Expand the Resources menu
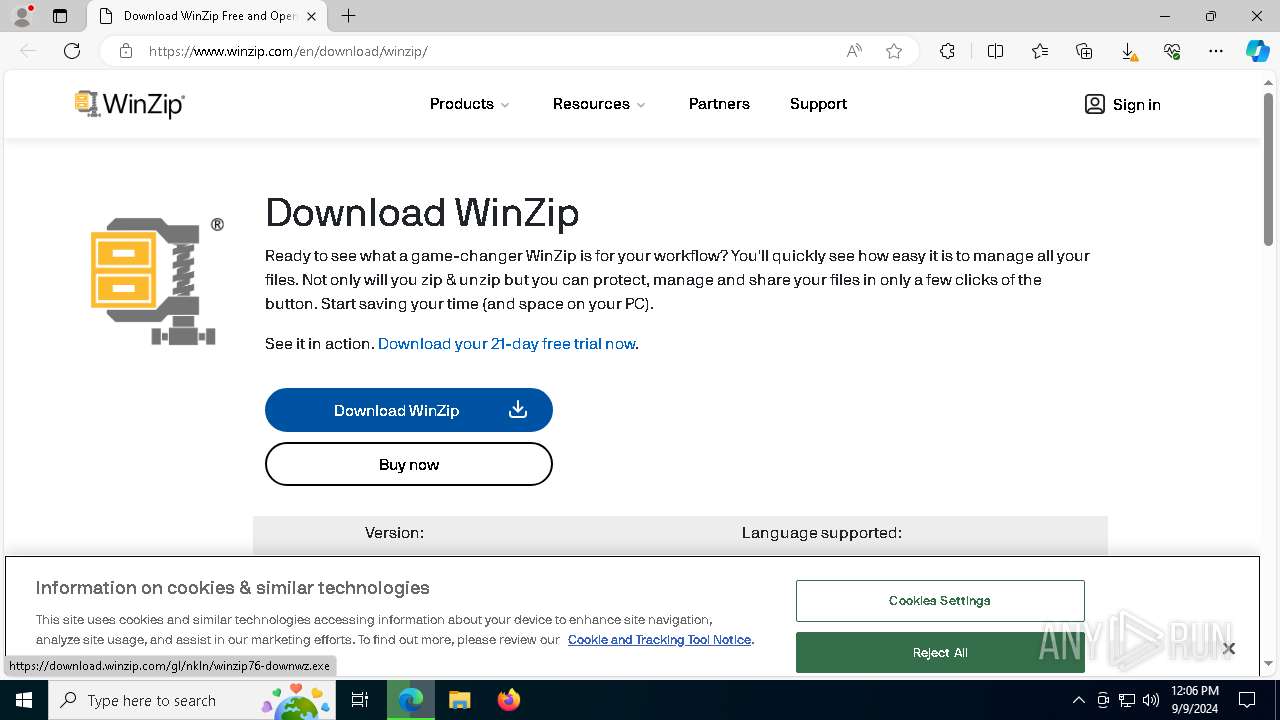 [599, 104]
